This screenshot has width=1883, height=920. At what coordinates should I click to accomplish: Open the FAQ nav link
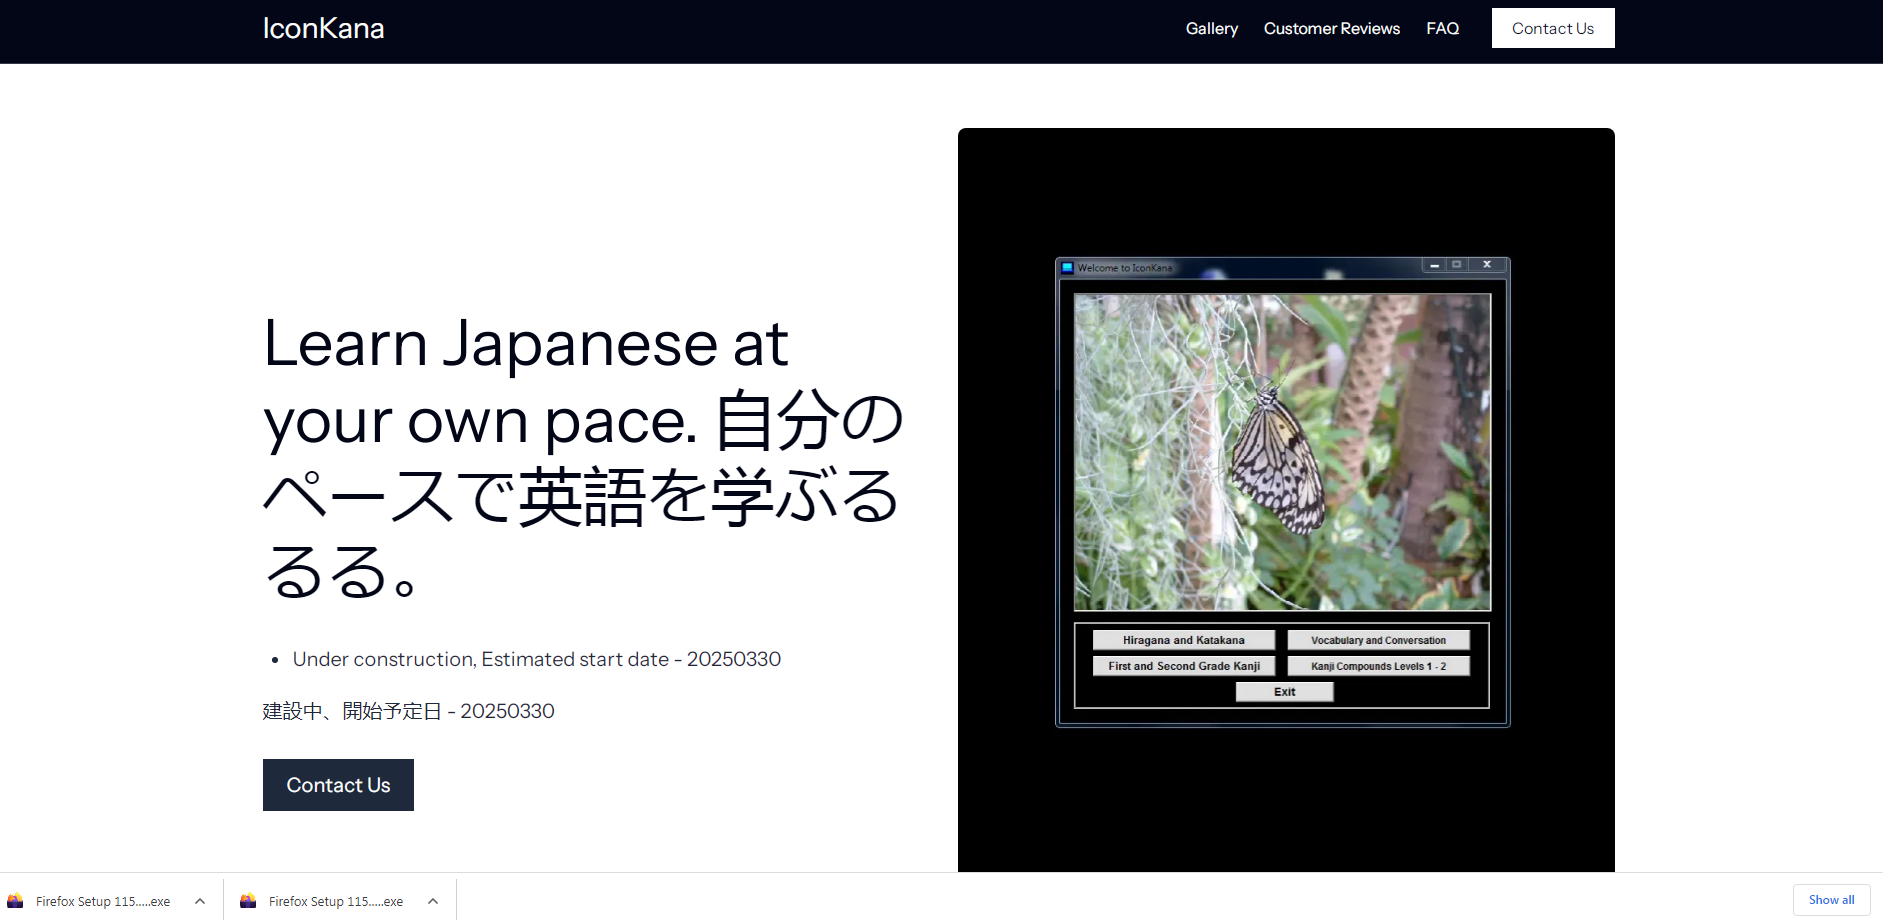pyautogui.click(x=1442, y=28)
